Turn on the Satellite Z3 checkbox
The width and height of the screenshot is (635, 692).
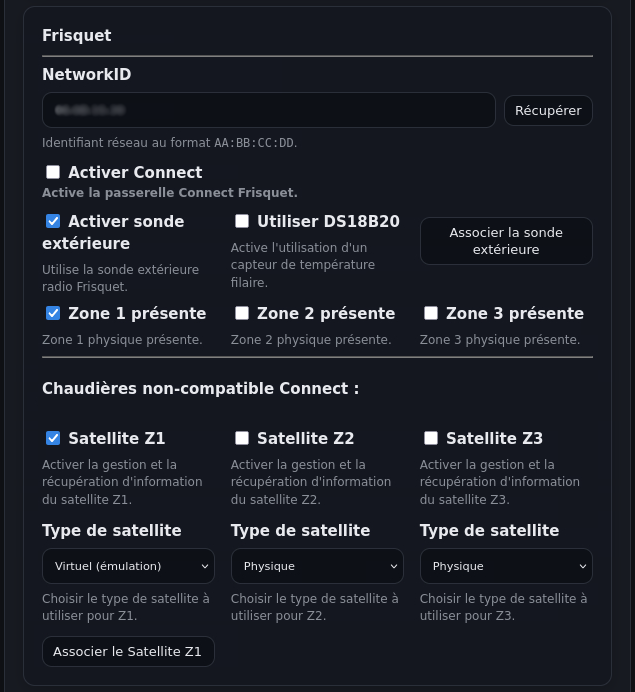pyautogui.click(x=431, y=438)
